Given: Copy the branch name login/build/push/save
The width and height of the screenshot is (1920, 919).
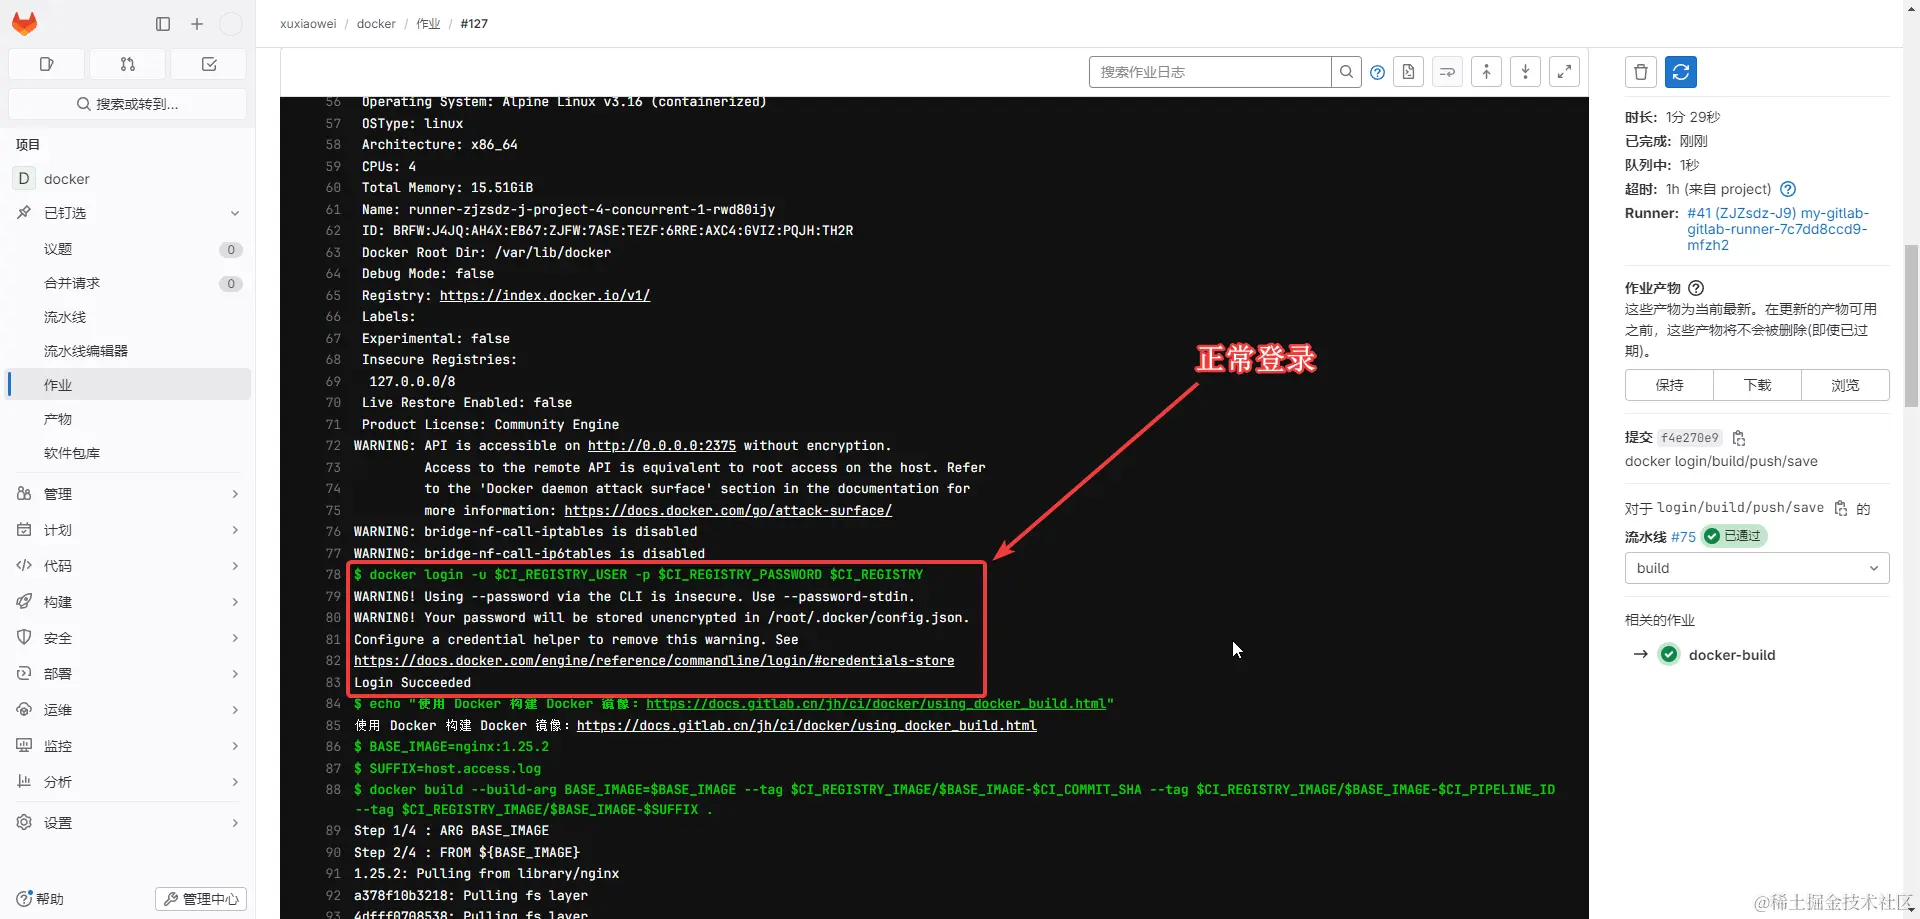Looking at the screenshot, I should point(1841,508).
